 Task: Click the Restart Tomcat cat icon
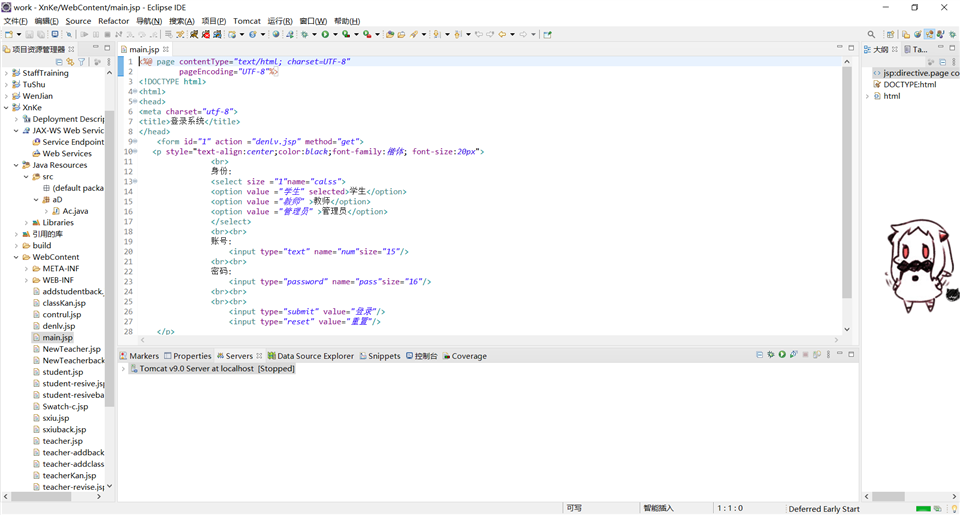pos(217,34)
